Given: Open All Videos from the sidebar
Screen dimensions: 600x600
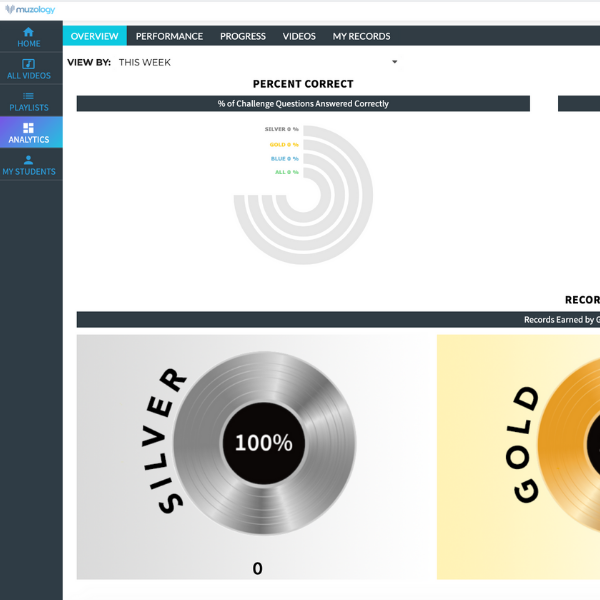Looking at the screenshot, I should coord(29,69).
